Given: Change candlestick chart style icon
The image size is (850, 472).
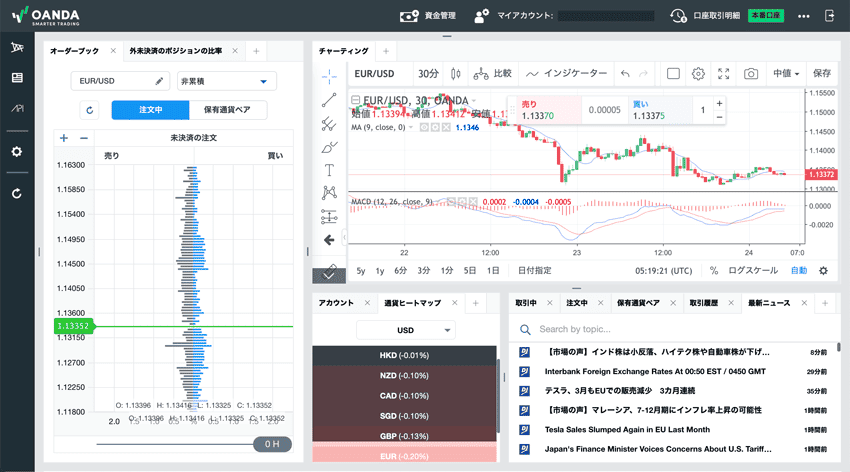Looking at the screenshot, I should [456, 74].
